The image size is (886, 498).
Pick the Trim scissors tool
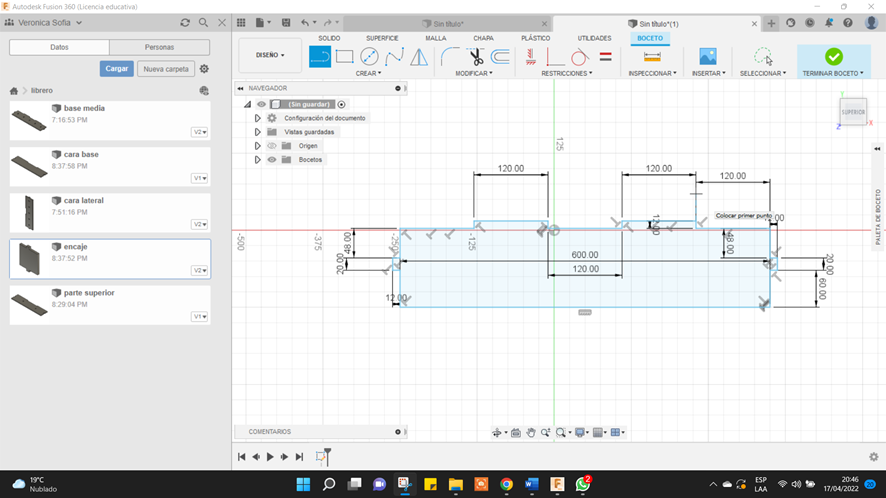476,57
